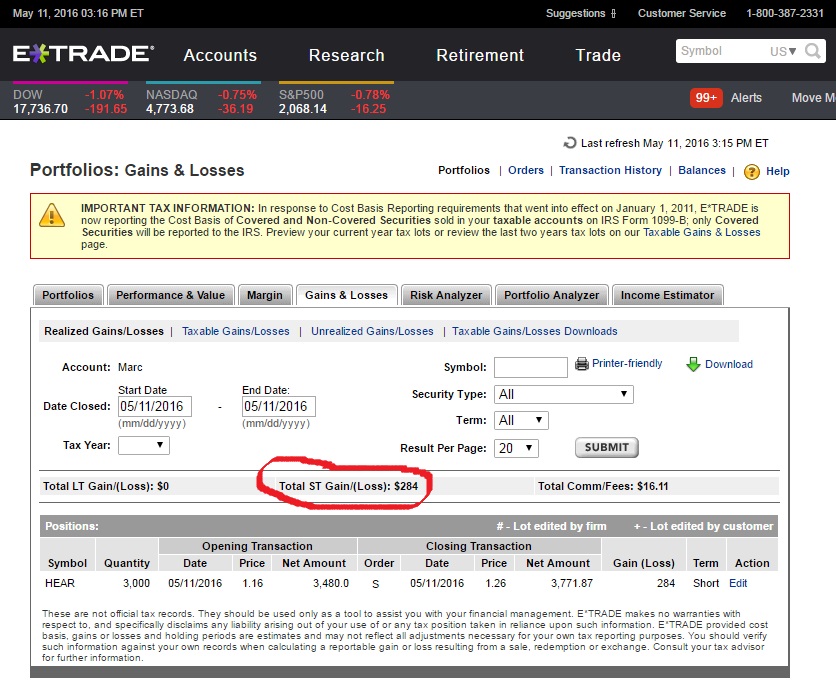Click the Suggestions icon in top bar
Viewport: 836px width, 682px height.
(x=613, y=13)
